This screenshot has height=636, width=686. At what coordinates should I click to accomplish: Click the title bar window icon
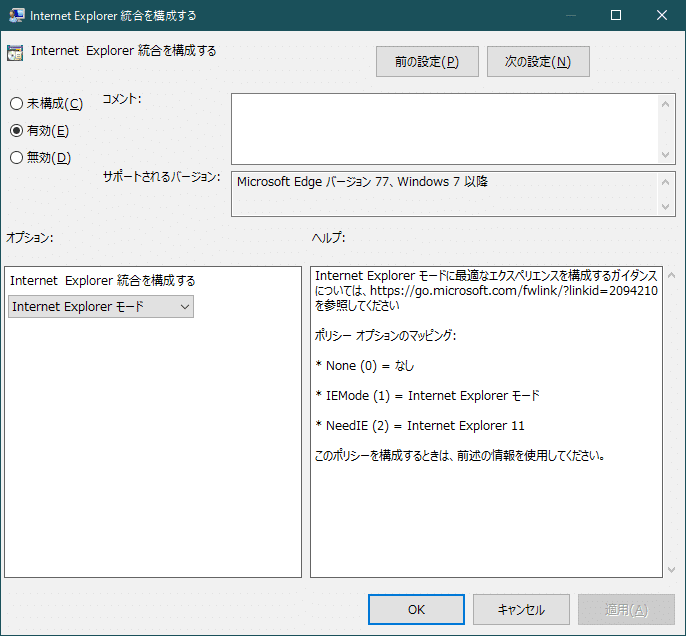pyautogui.click(x=17, y=15)
